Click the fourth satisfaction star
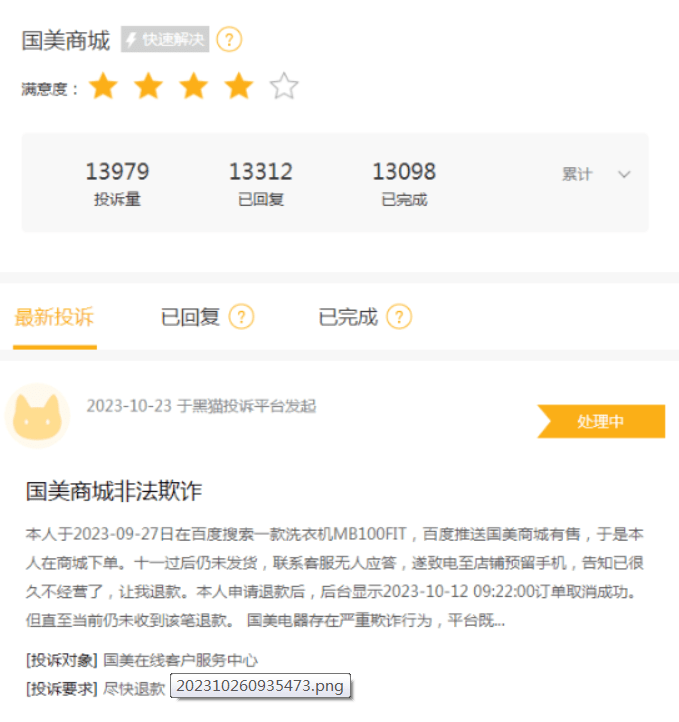This screenshot has width=679, height=722. click(x=239, y=86)
